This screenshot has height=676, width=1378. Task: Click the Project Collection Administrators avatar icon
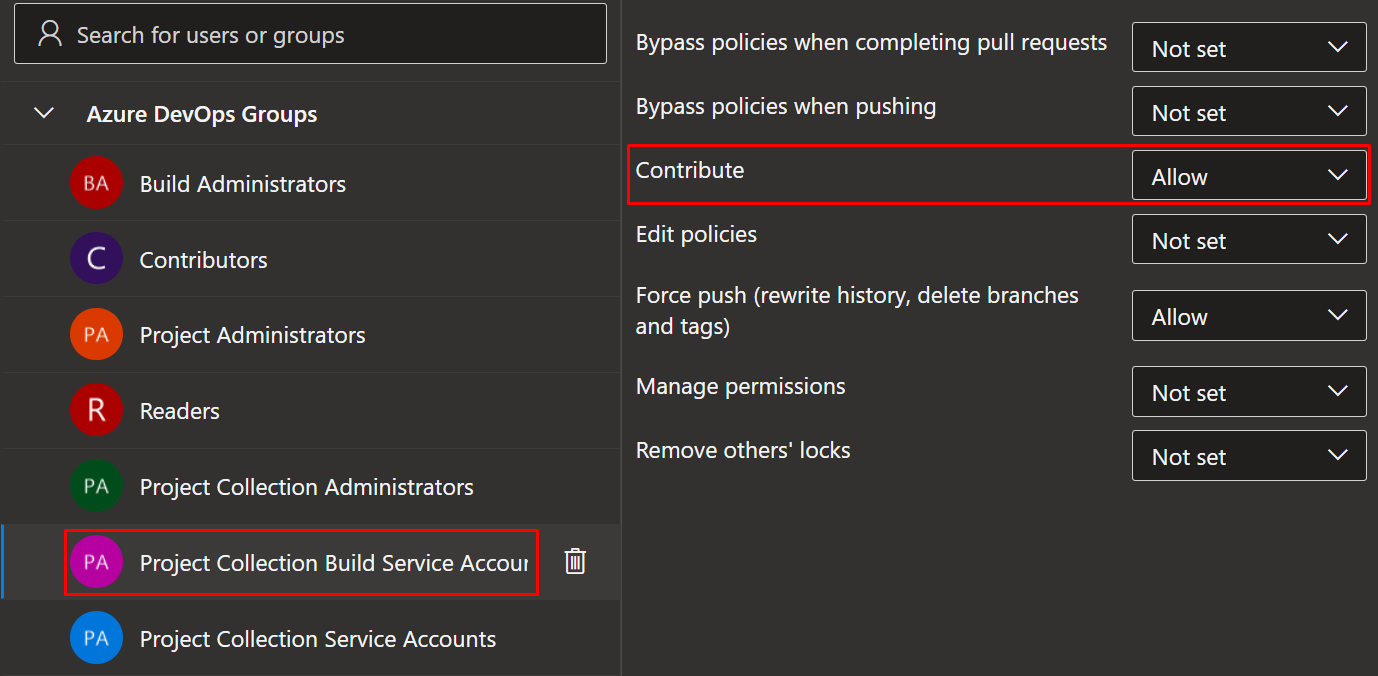pos(96,486)
